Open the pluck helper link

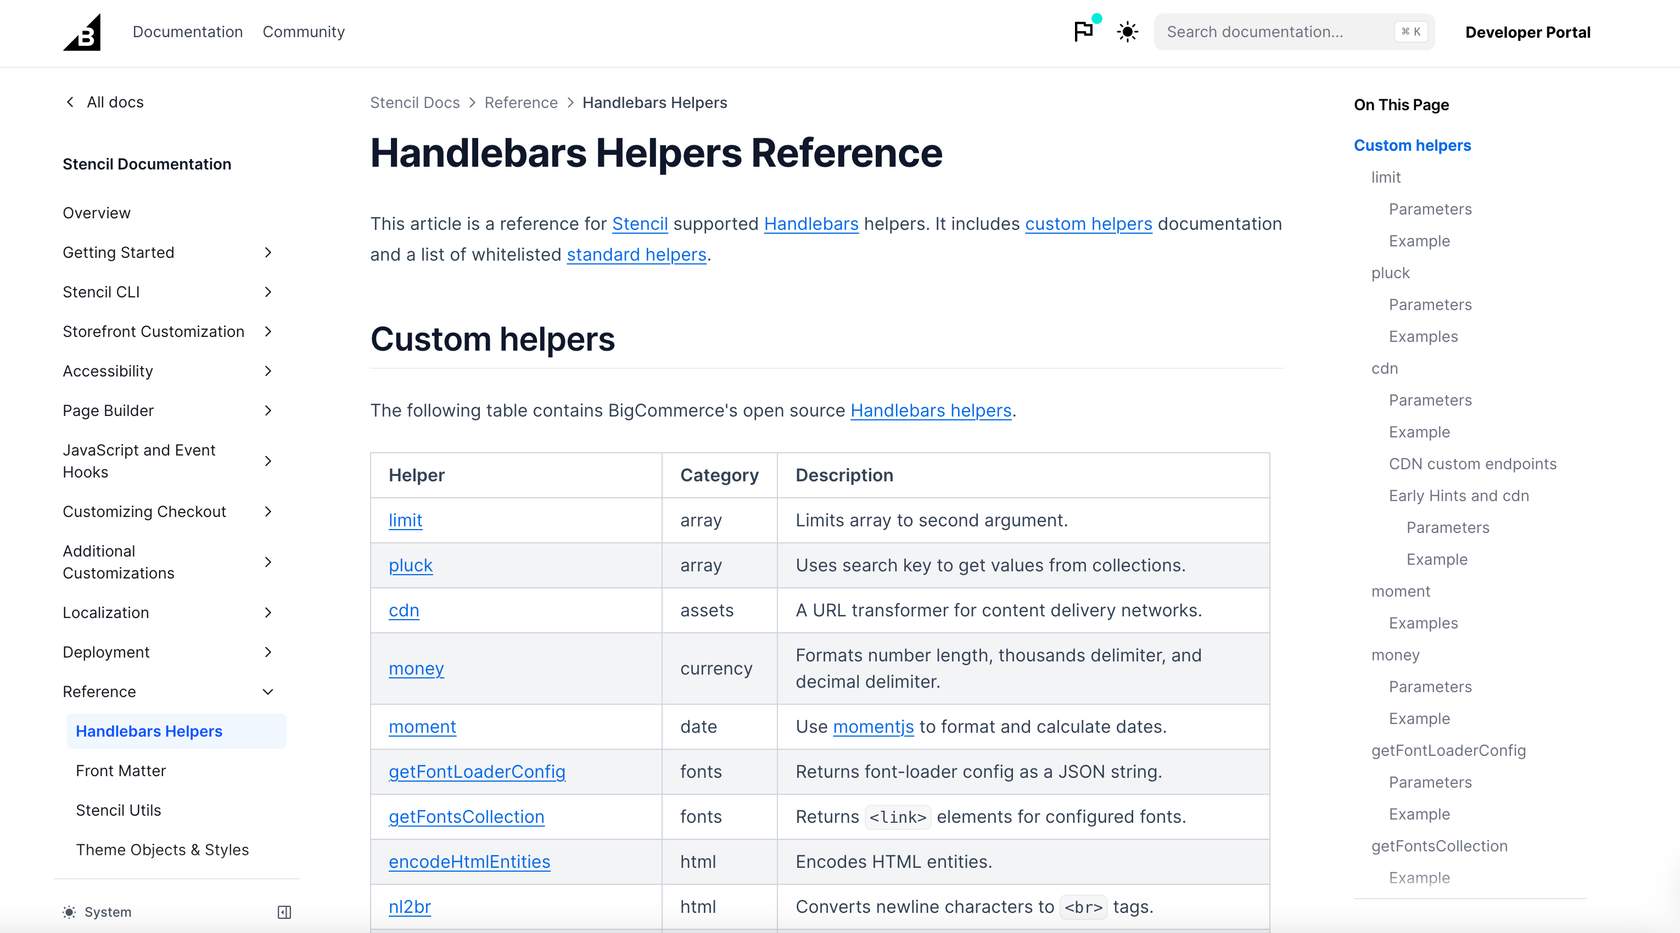(410, 565)
